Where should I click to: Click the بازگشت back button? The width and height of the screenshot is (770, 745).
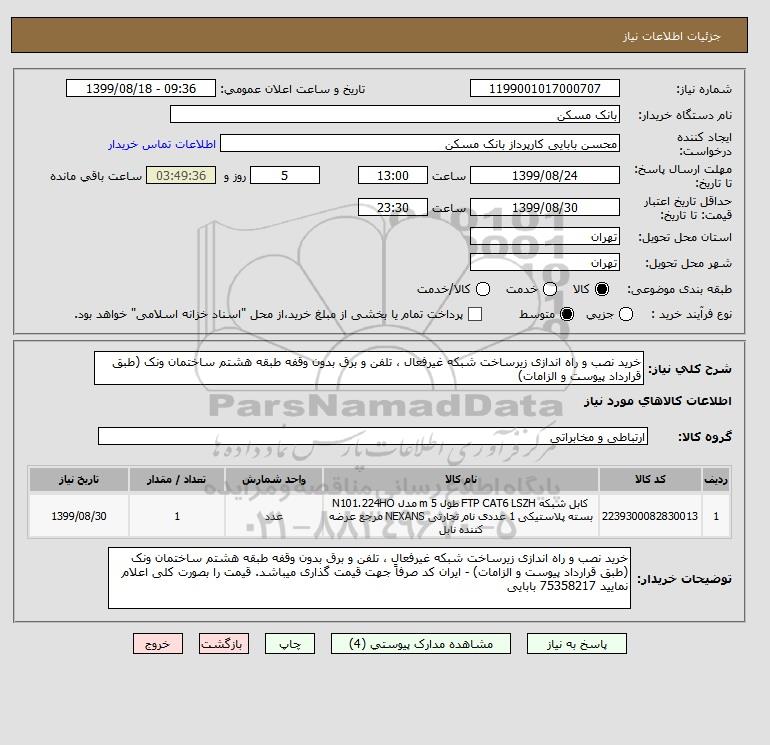pos(224,644)
